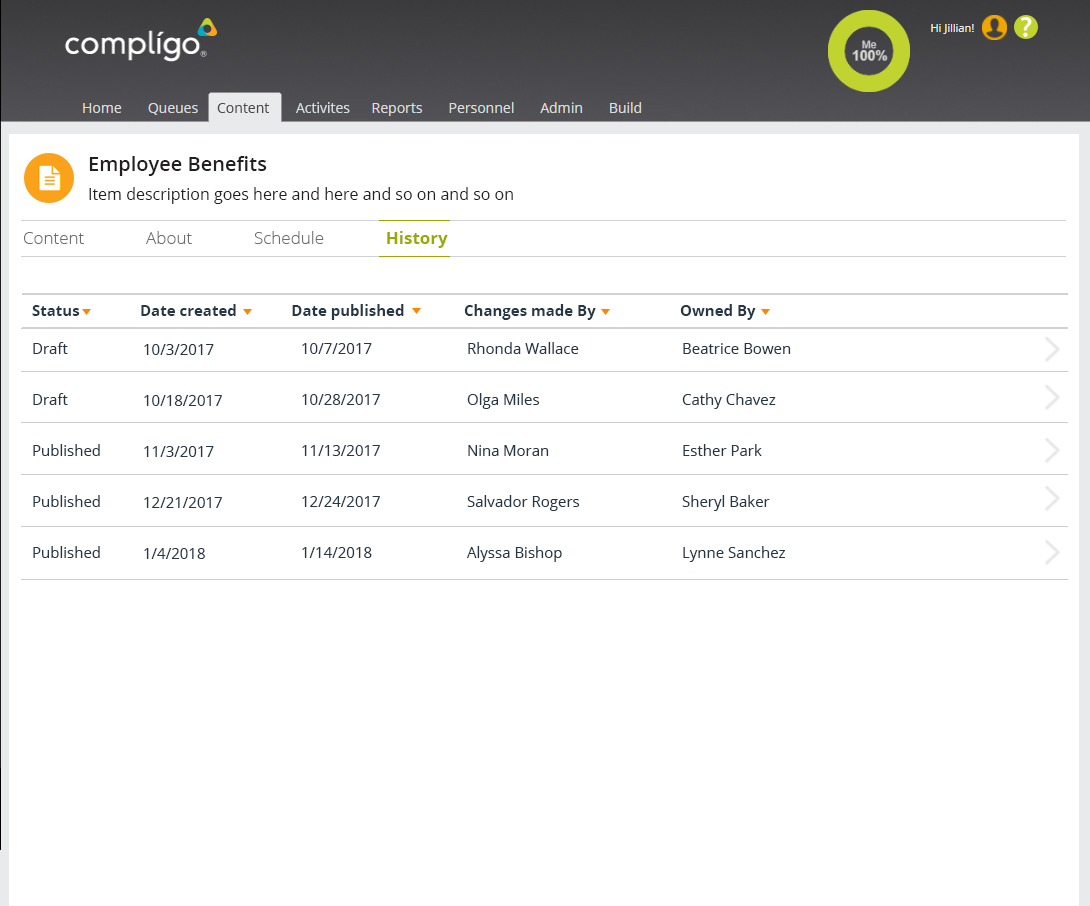This screenshot has width=1090, height=906.
Task: Go to the Personnel menu
Action: (x=481, y=108)
